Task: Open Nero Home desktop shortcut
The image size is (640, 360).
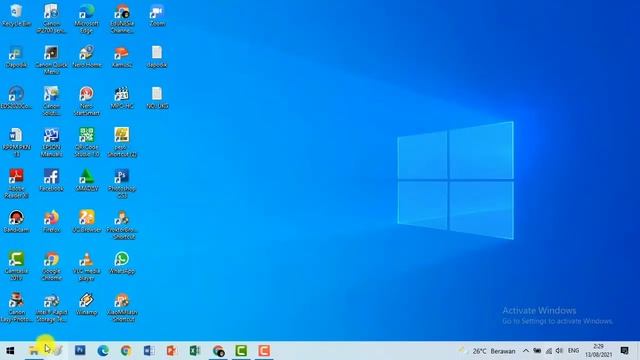Action: (87, 56)
